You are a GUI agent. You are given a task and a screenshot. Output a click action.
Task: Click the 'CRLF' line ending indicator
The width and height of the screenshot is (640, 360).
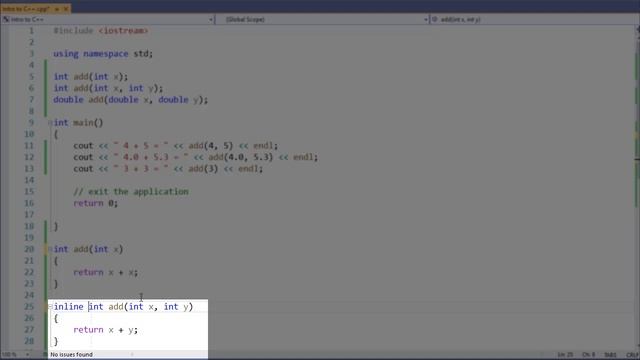coord(632,355)
